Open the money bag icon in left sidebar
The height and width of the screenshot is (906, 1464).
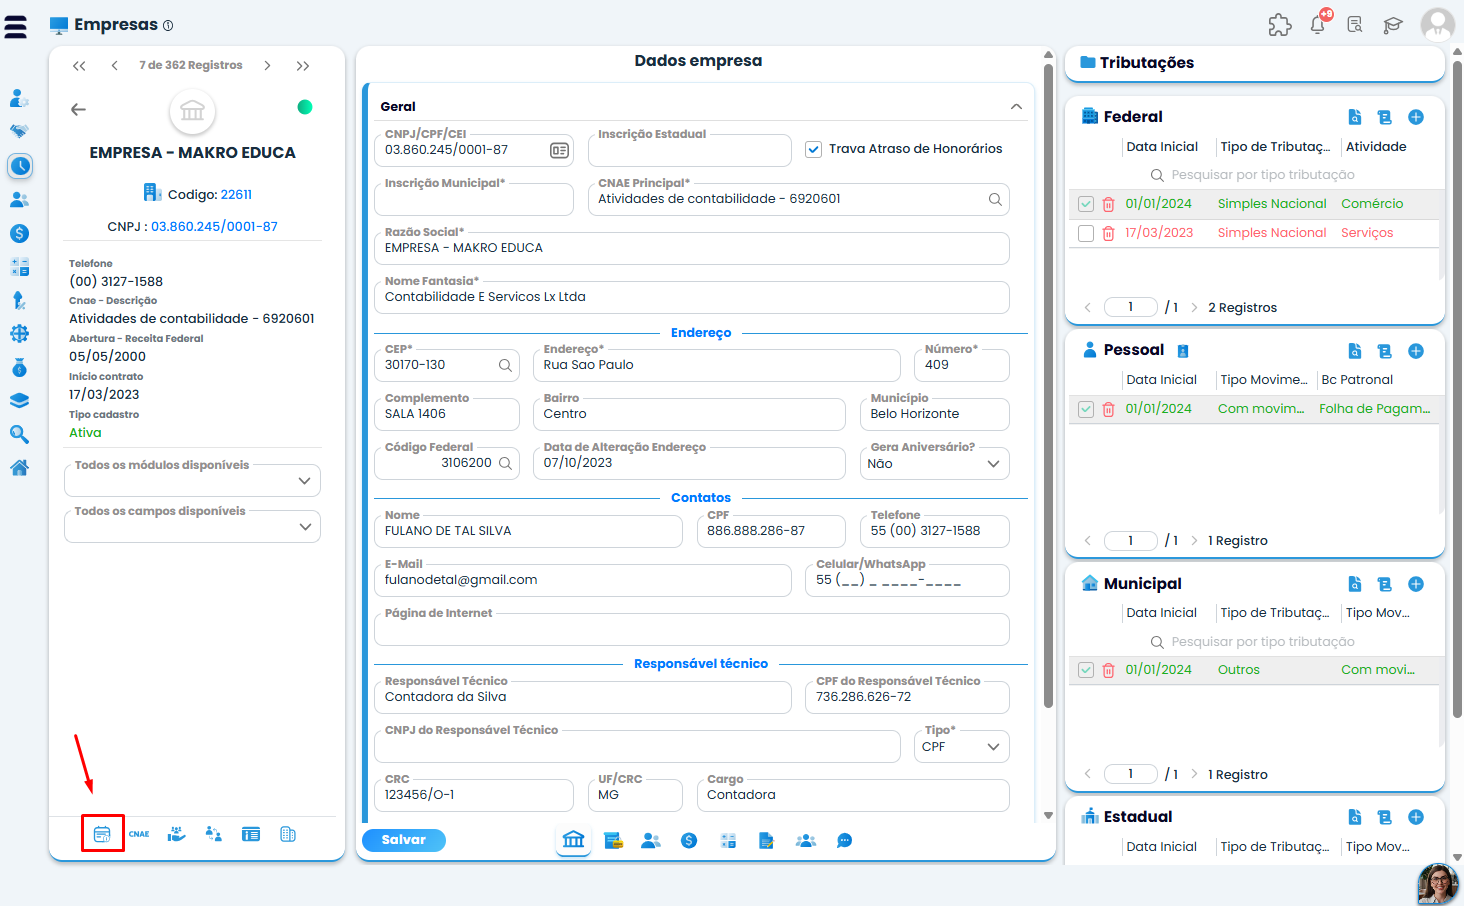tap(19, 367)
